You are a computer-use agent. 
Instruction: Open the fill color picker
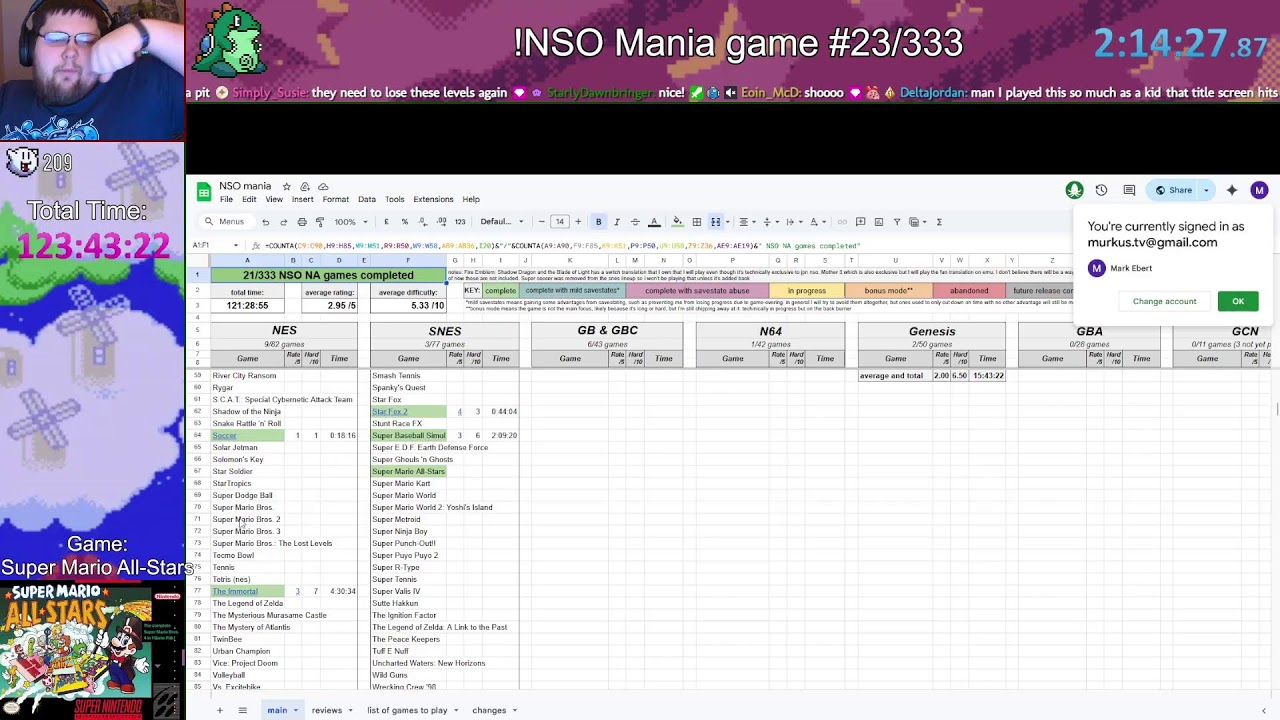[x=677, y=222]
